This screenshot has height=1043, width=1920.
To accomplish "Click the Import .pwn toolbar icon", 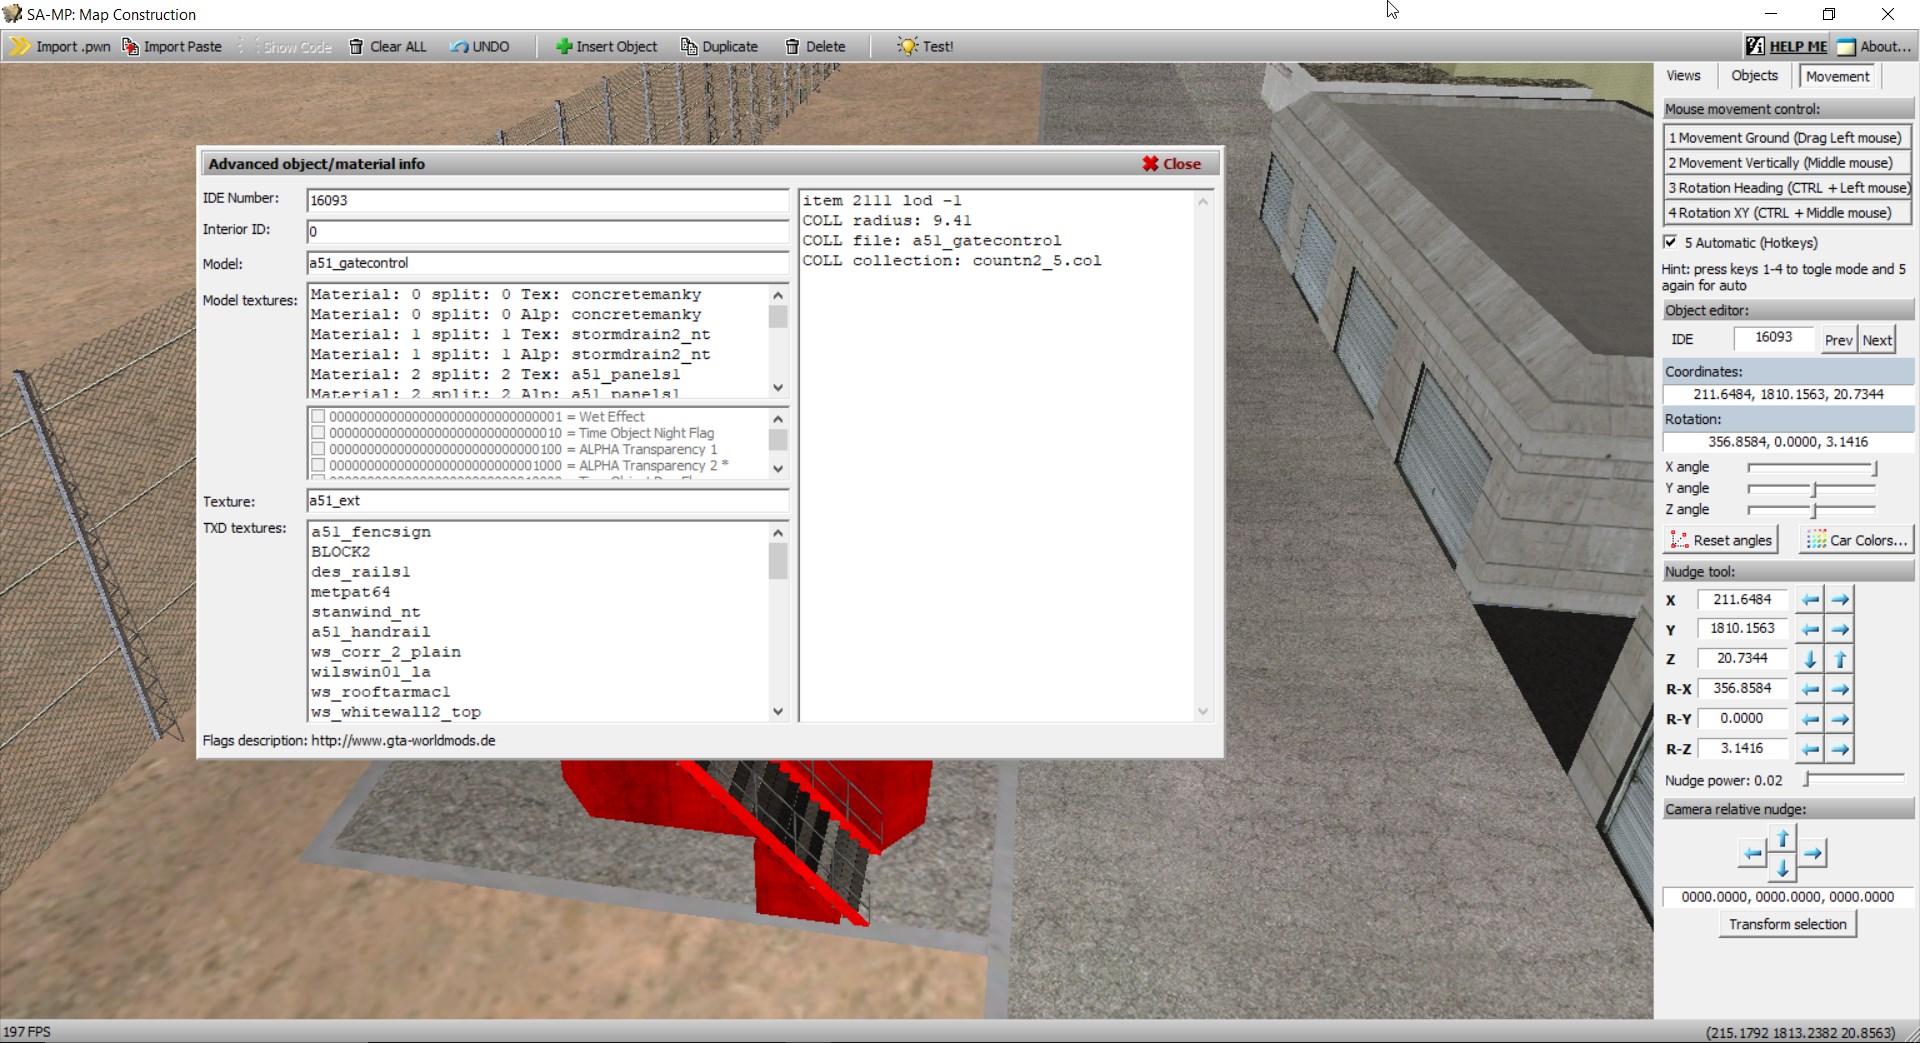I will [20, 47].
